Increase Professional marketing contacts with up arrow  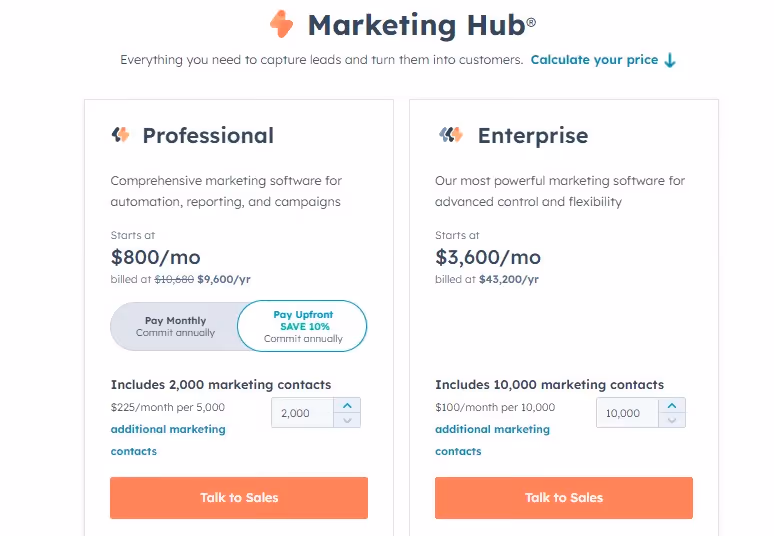(347, 405)
